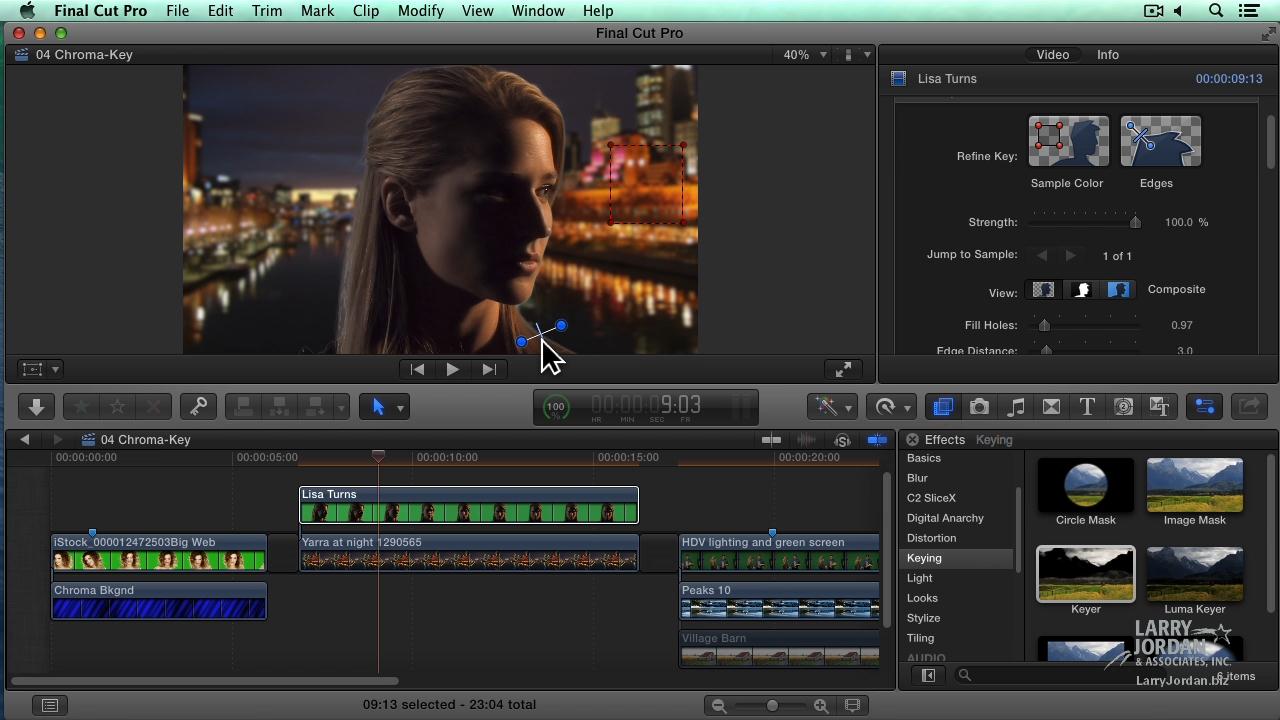Go to the previous edit point

417,369
